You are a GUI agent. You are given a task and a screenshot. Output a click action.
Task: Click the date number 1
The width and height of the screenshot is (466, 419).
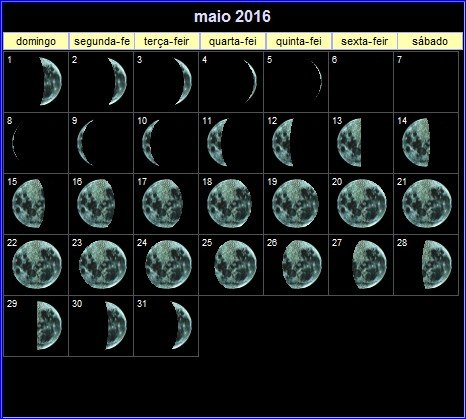pyautogui.click(x=9, y=60)
